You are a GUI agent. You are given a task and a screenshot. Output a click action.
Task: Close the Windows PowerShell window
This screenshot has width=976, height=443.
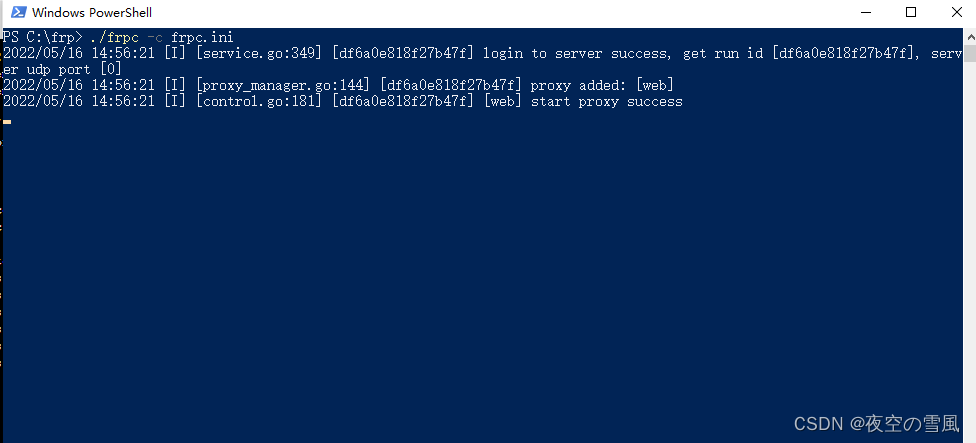click(x=957, y=12)
